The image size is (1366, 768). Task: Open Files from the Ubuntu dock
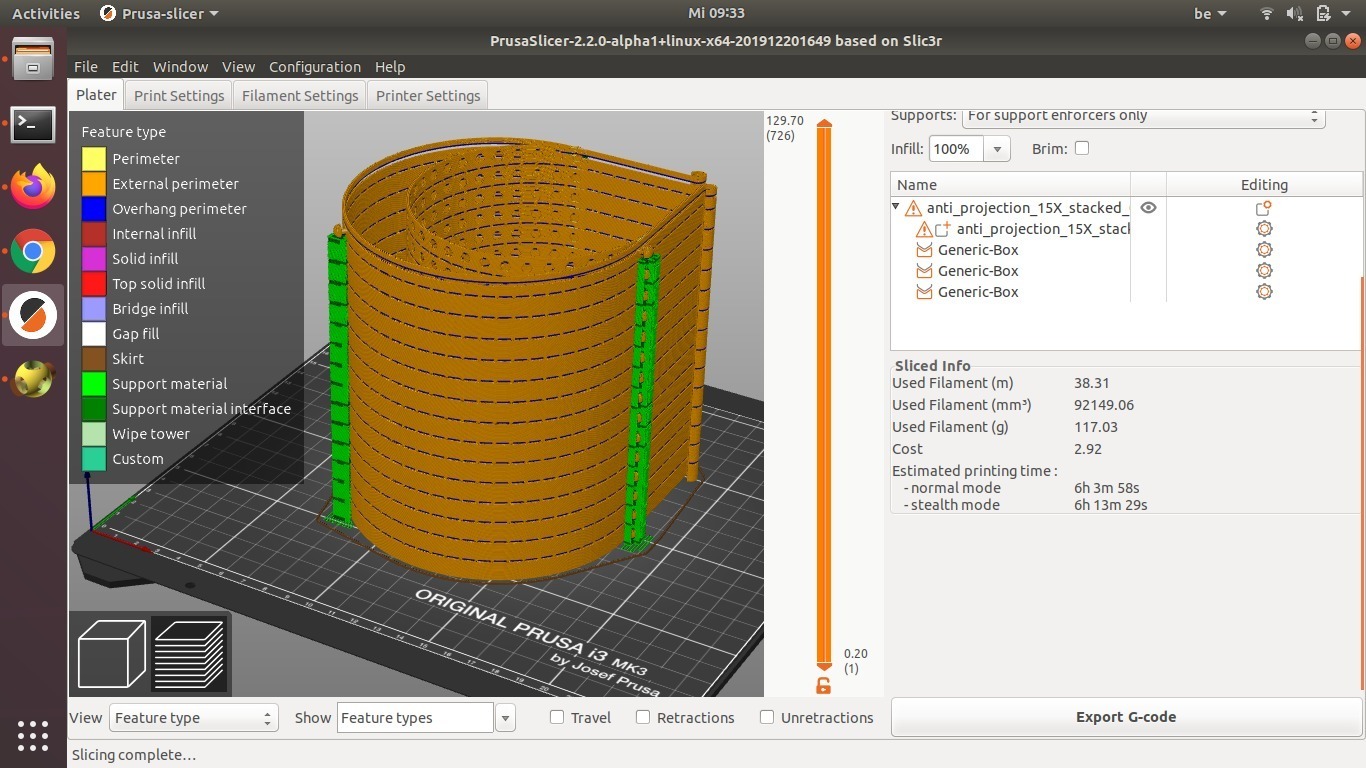coord(33,59)
